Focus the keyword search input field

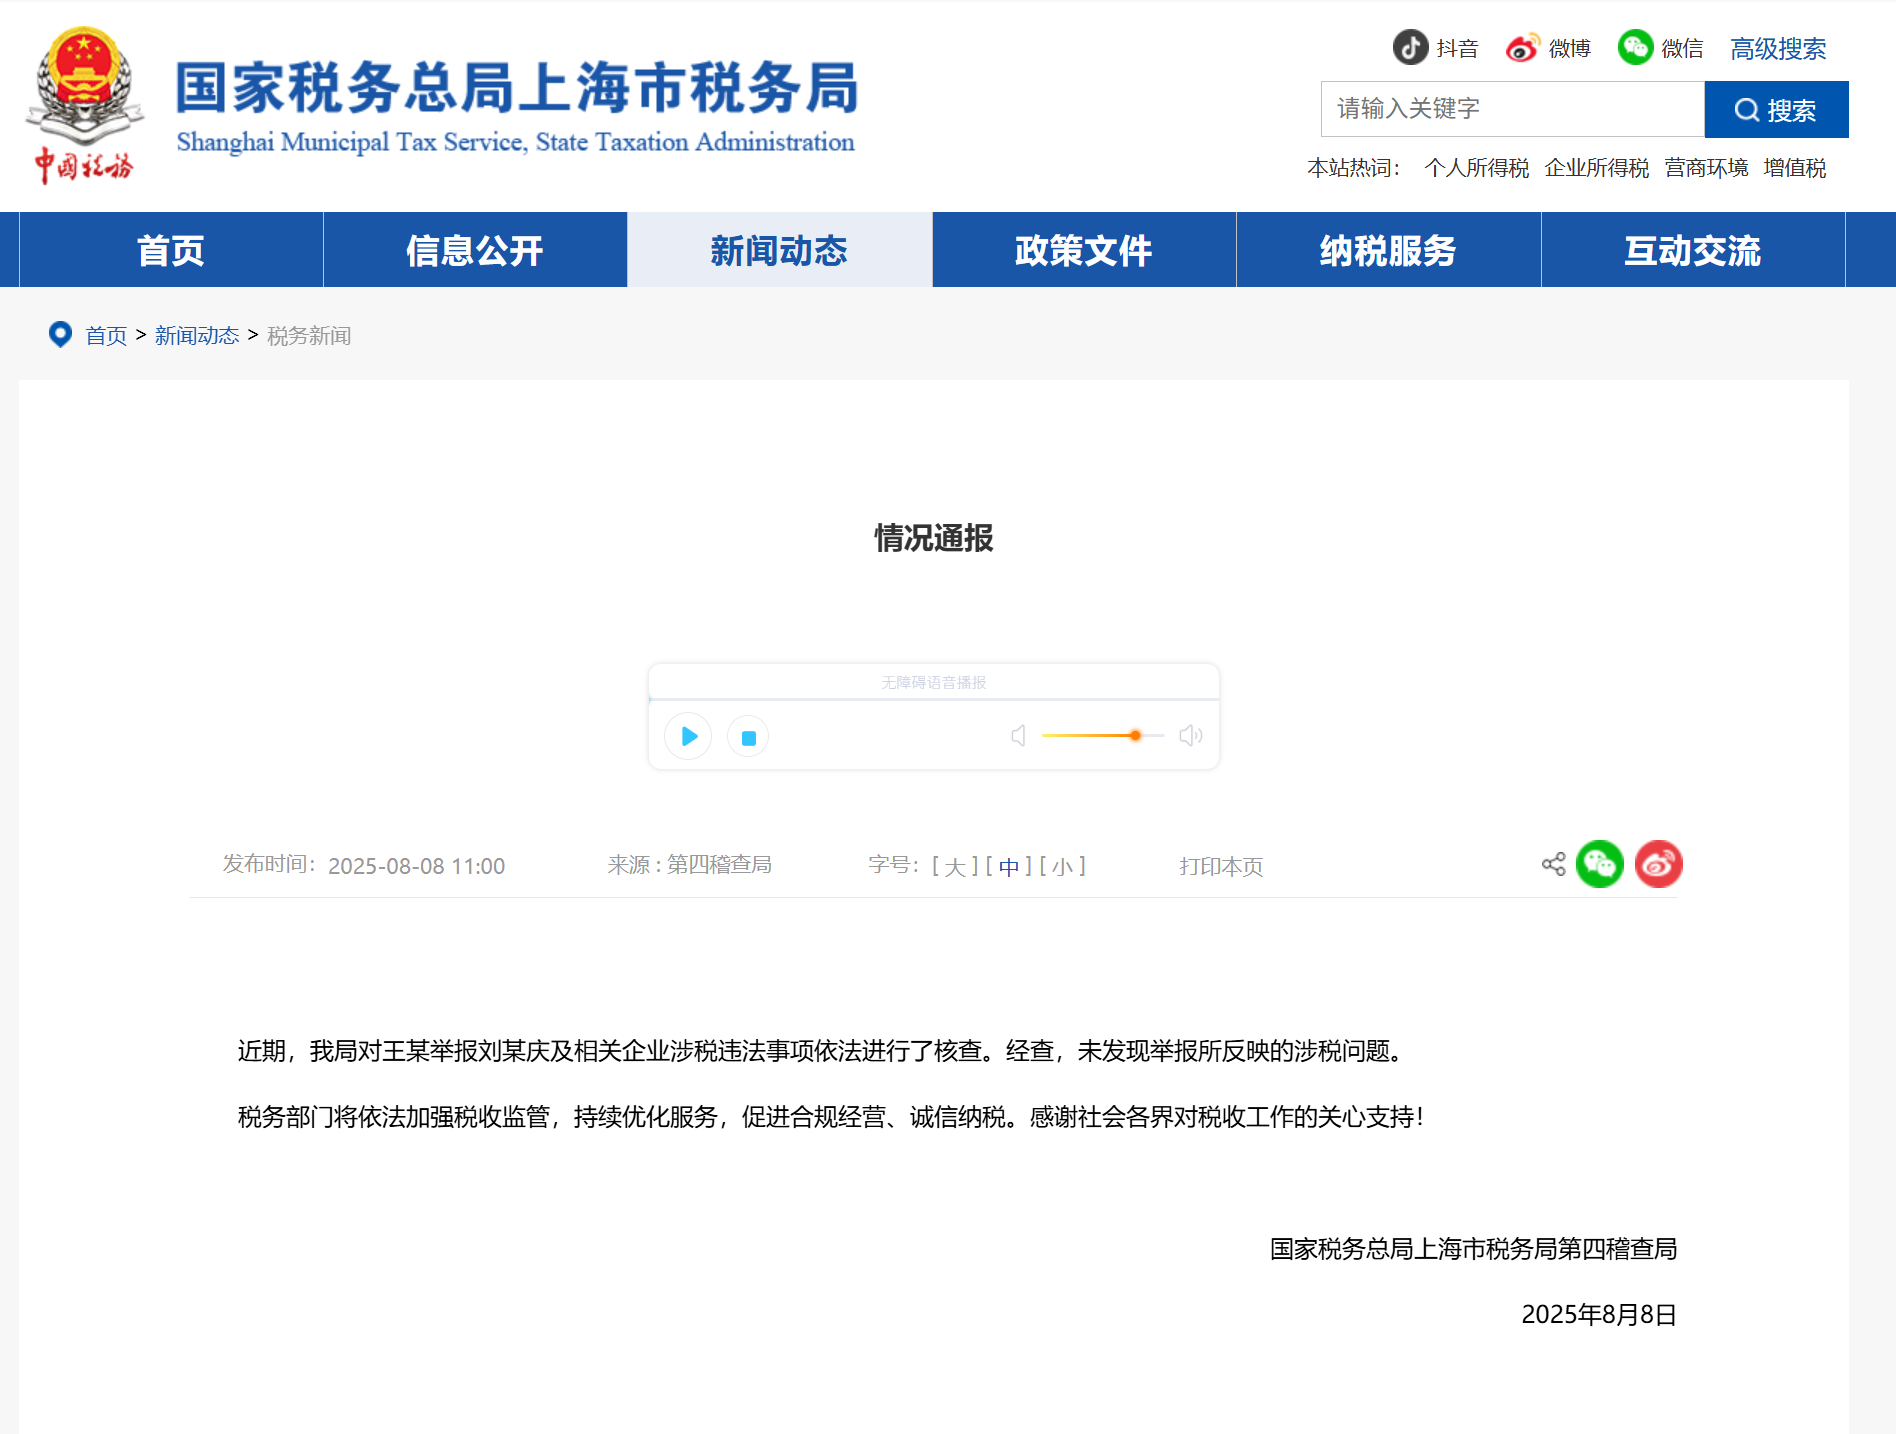tap(1512, 109)
